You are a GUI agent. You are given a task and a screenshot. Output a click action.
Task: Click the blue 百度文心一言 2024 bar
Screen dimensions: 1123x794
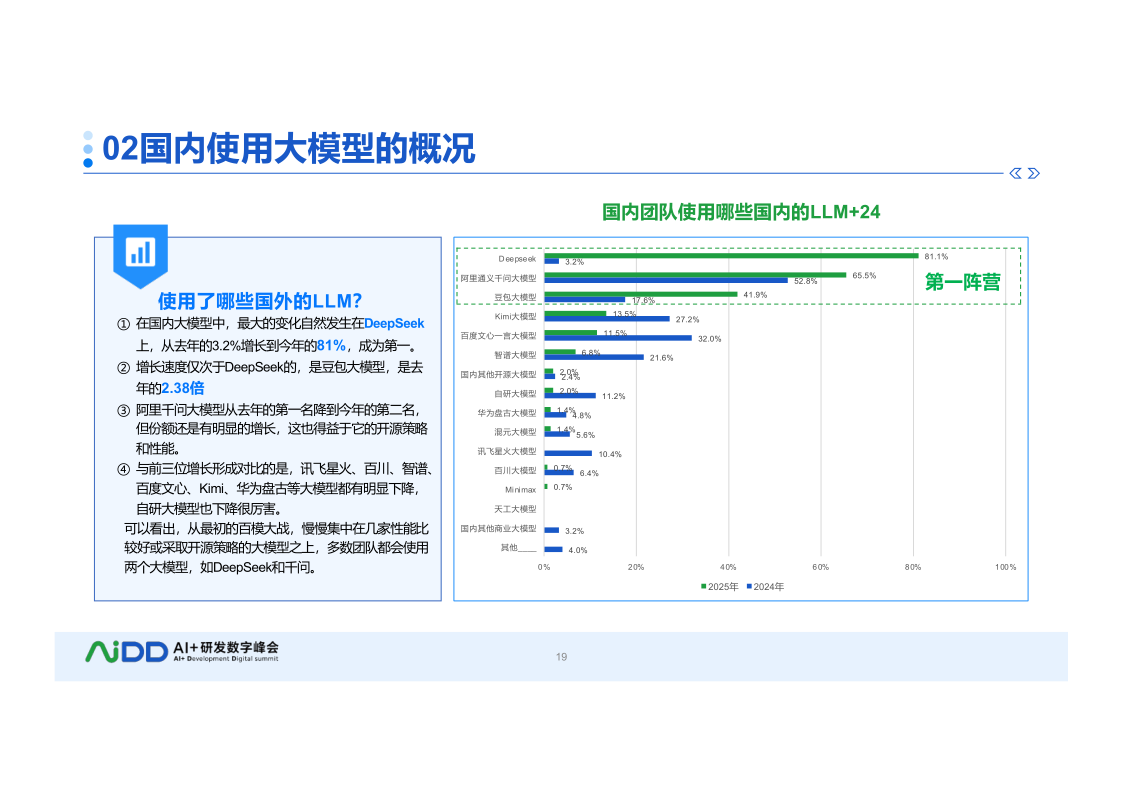[618, 338]
